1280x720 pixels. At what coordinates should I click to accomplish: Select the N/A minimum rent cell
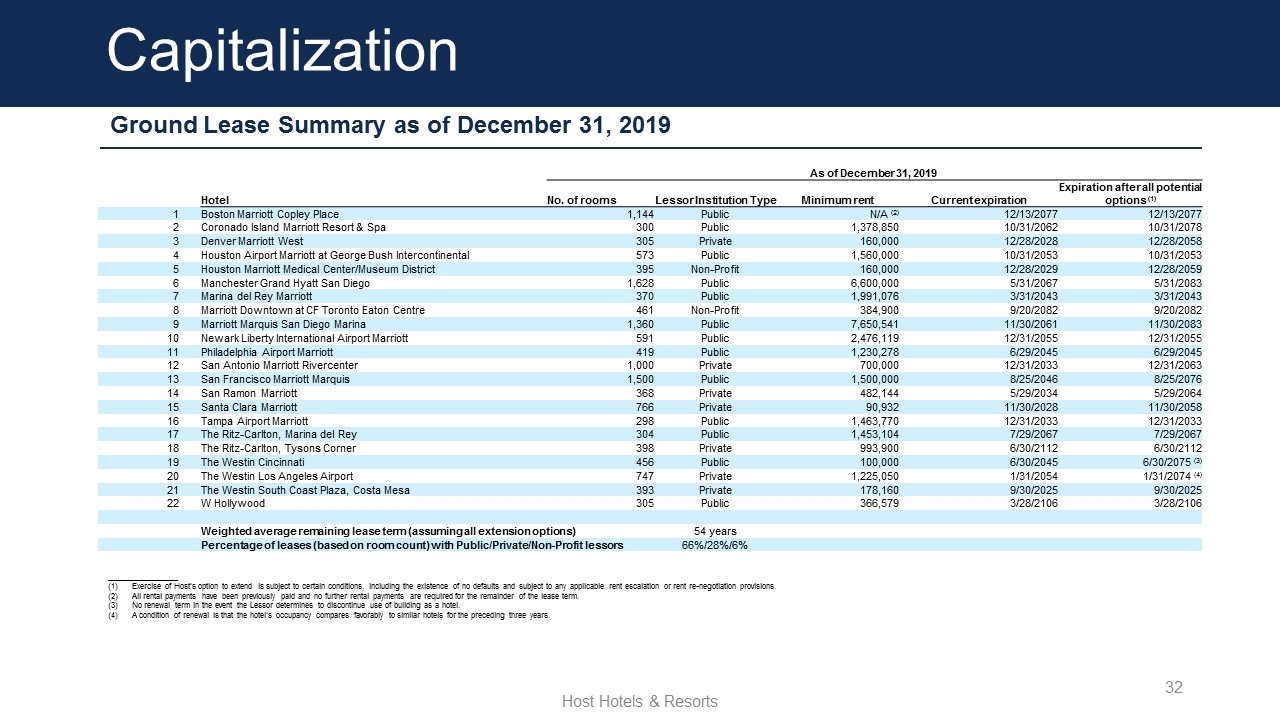[884, 214]
